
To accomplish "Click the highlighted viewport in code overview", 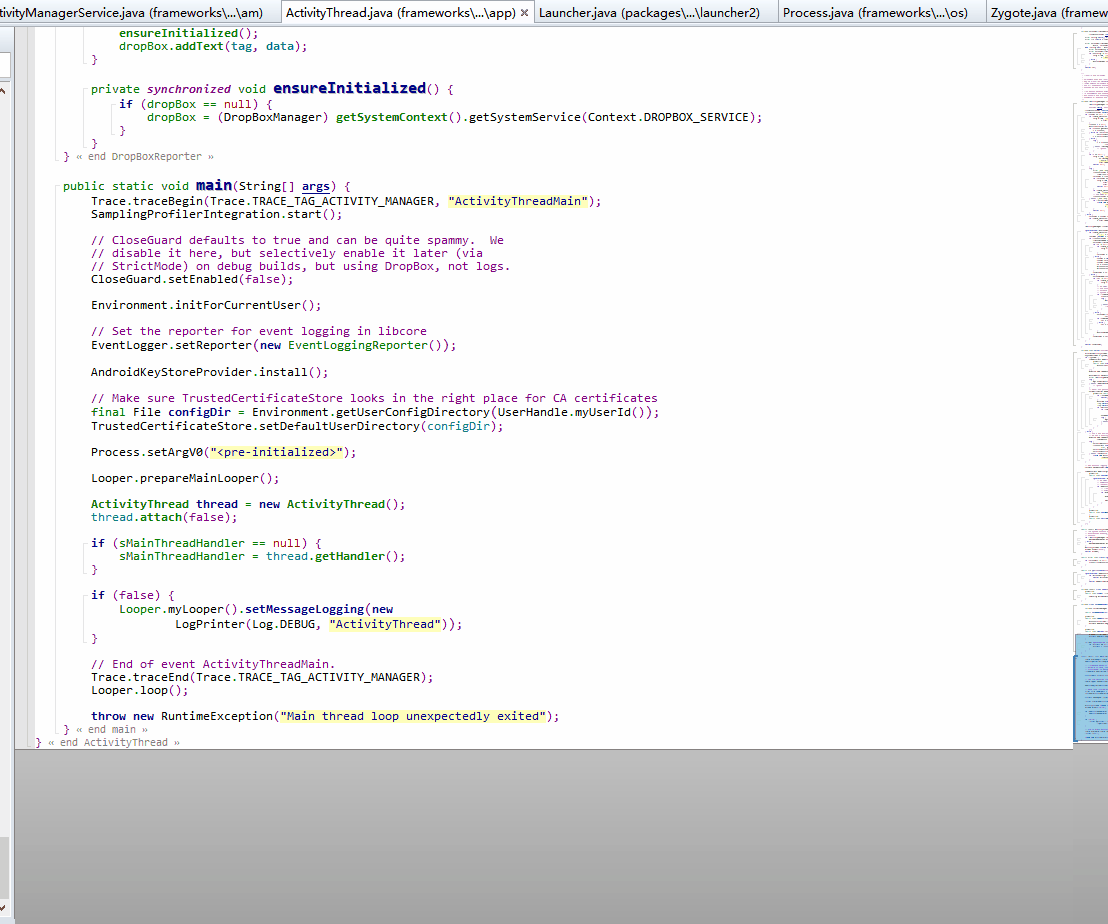I will 1091,687.
